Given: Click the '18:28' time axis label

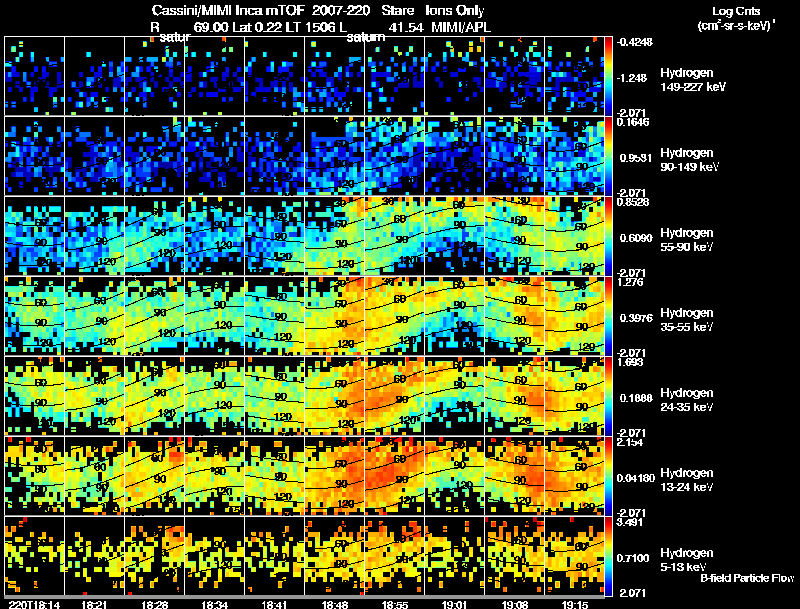Looking at the screenshot, I should point(155,604).
